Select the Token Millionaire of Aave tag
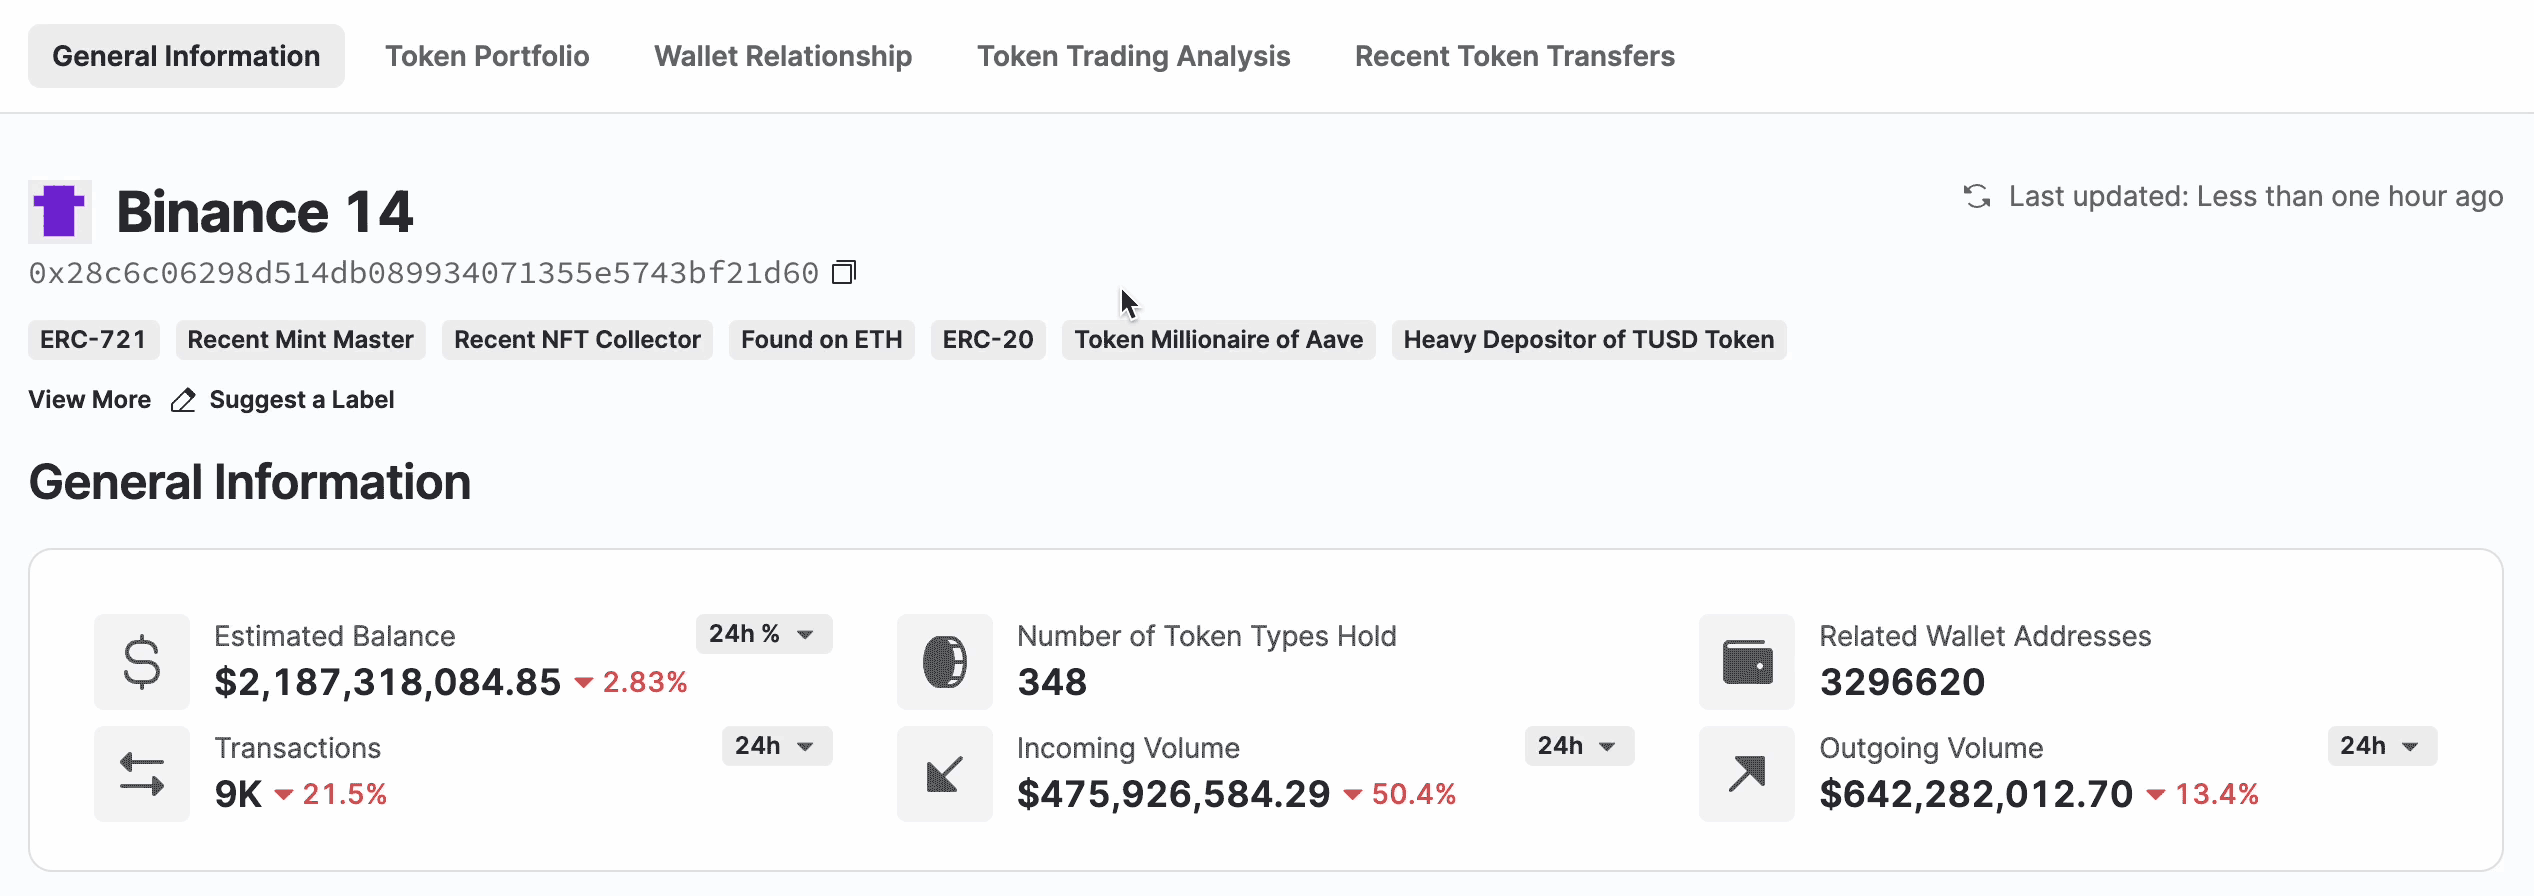Image resolution: width=2534 pixels, height=896 pixels. (1218, 340)
